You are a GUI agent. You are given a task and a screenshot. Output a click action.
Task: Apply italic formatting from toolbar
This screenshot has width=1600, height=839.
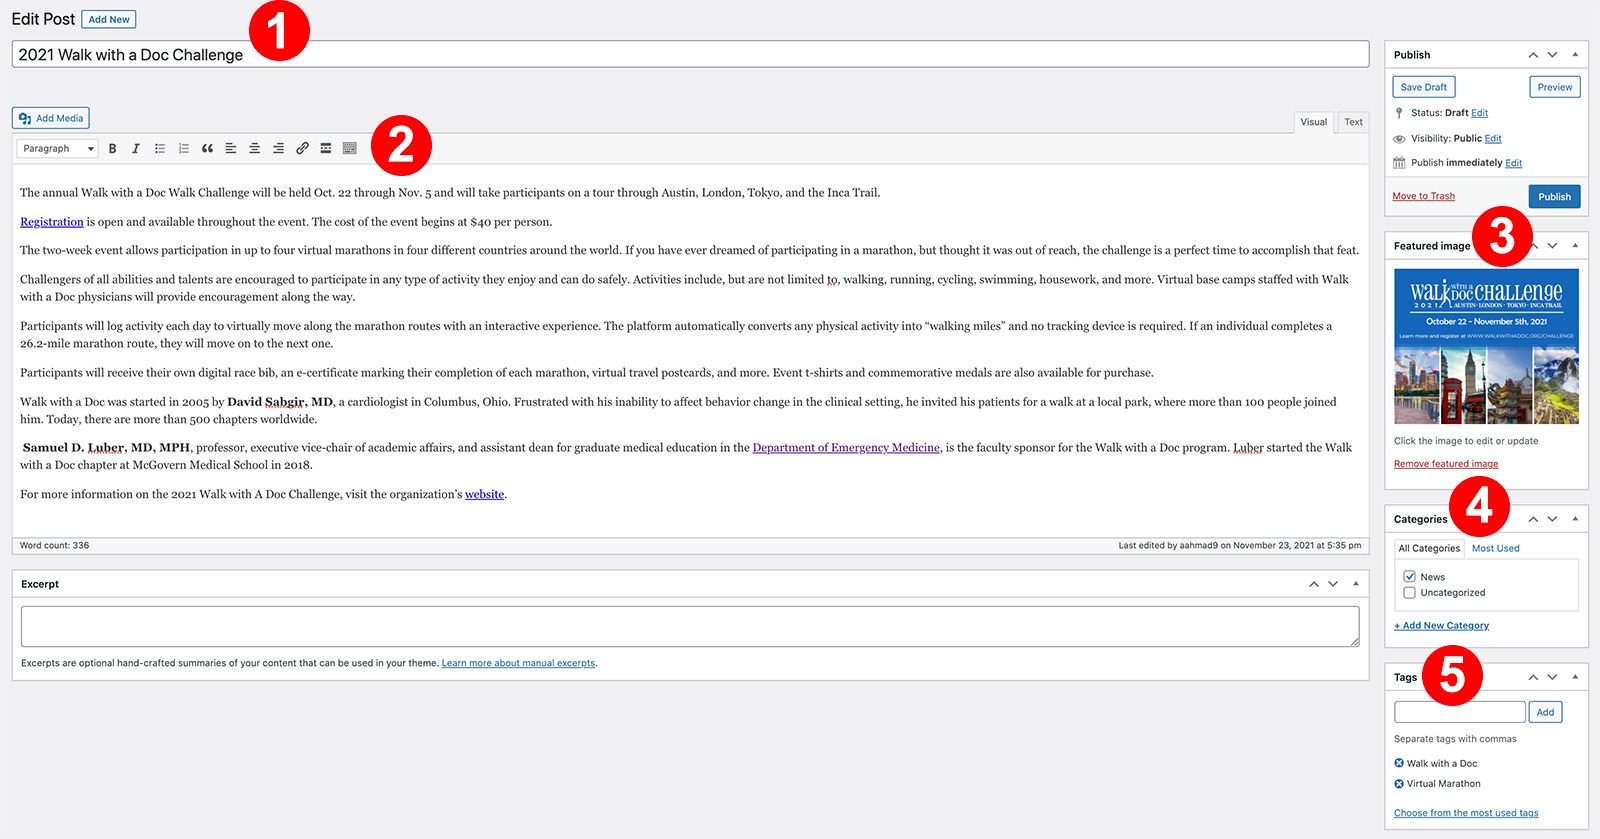136,149
